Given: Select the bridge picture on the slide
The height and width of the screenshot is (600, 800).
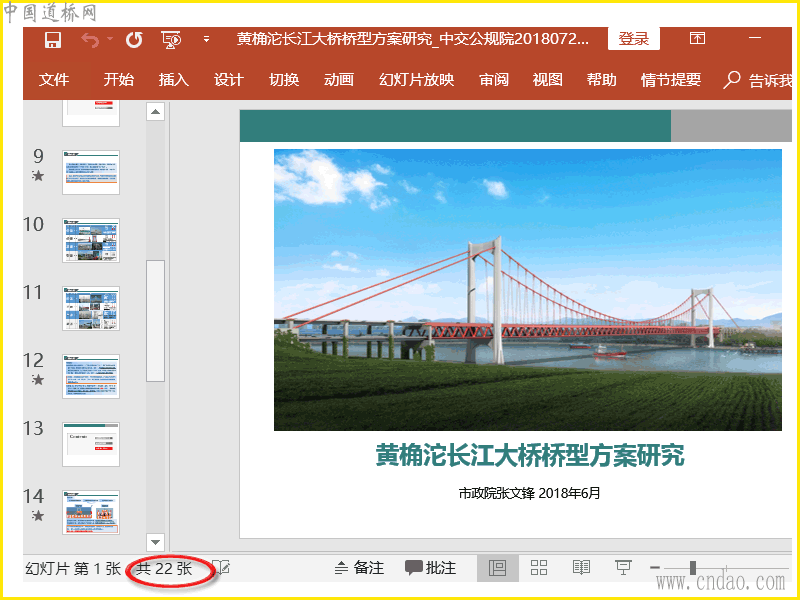Looking at the screenshot, I should (528, 290).
